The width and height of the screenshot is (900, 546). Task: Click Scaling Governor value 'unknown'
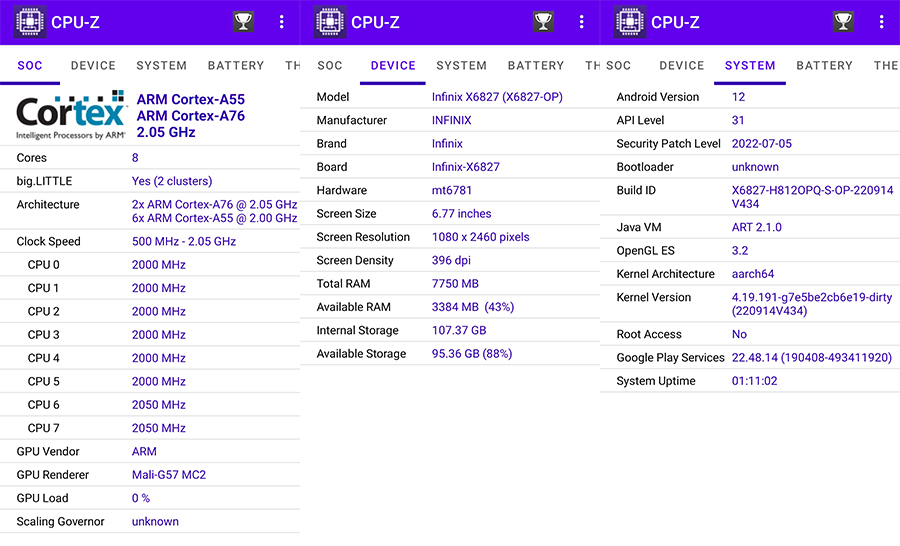click(x=155, y=522)
